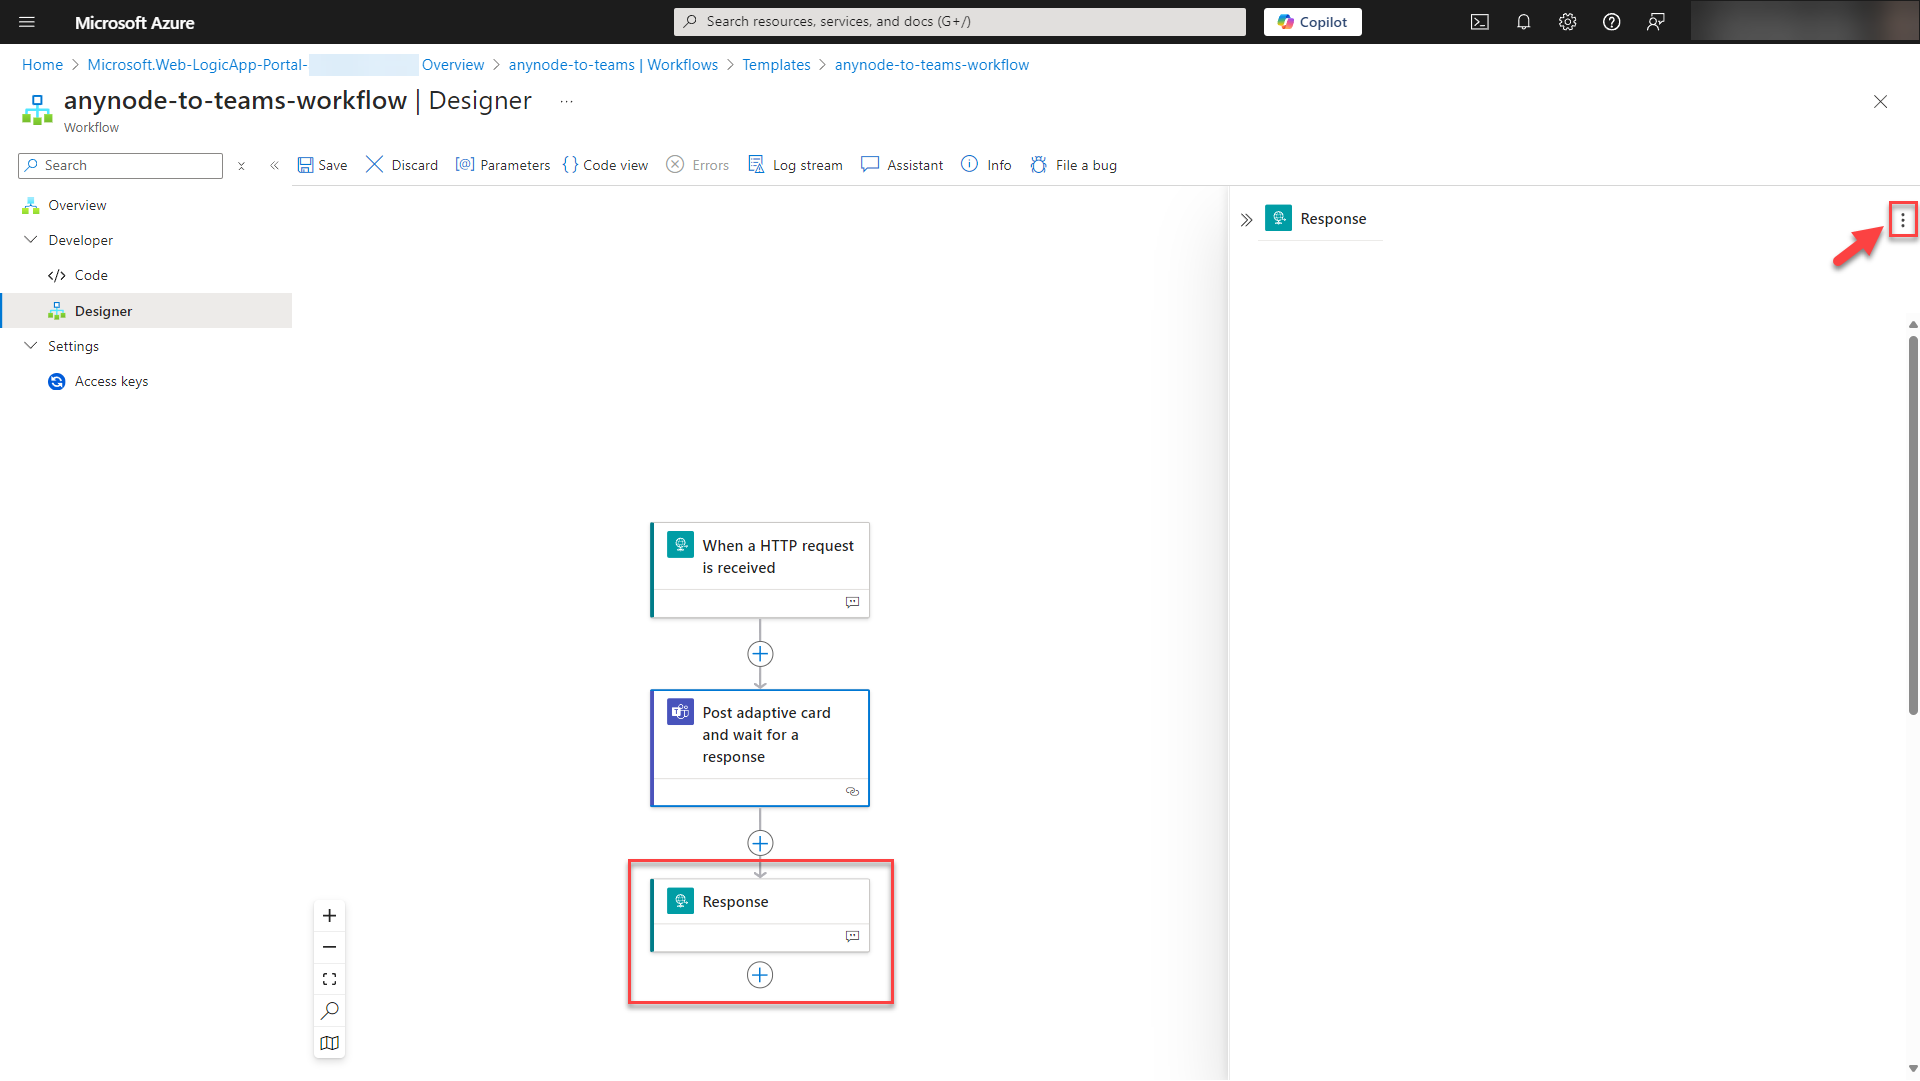Launch the Assistant
The image size is (1920, 1081).
click(x=901, y=165)
